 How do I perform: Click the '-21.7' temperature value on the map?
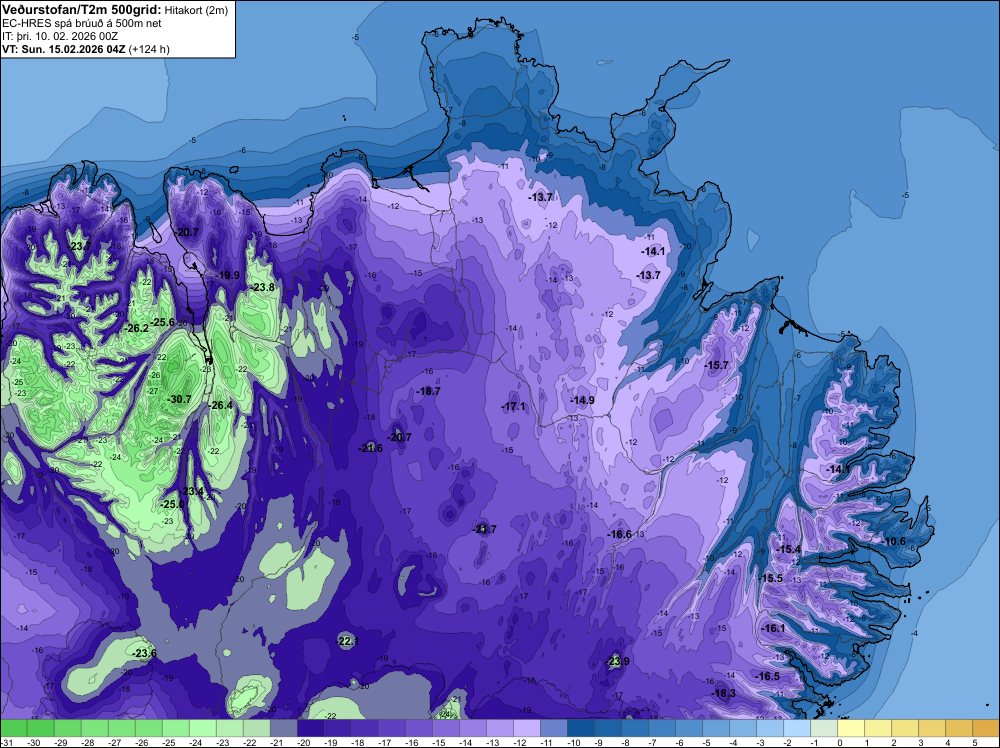point(484,529)
